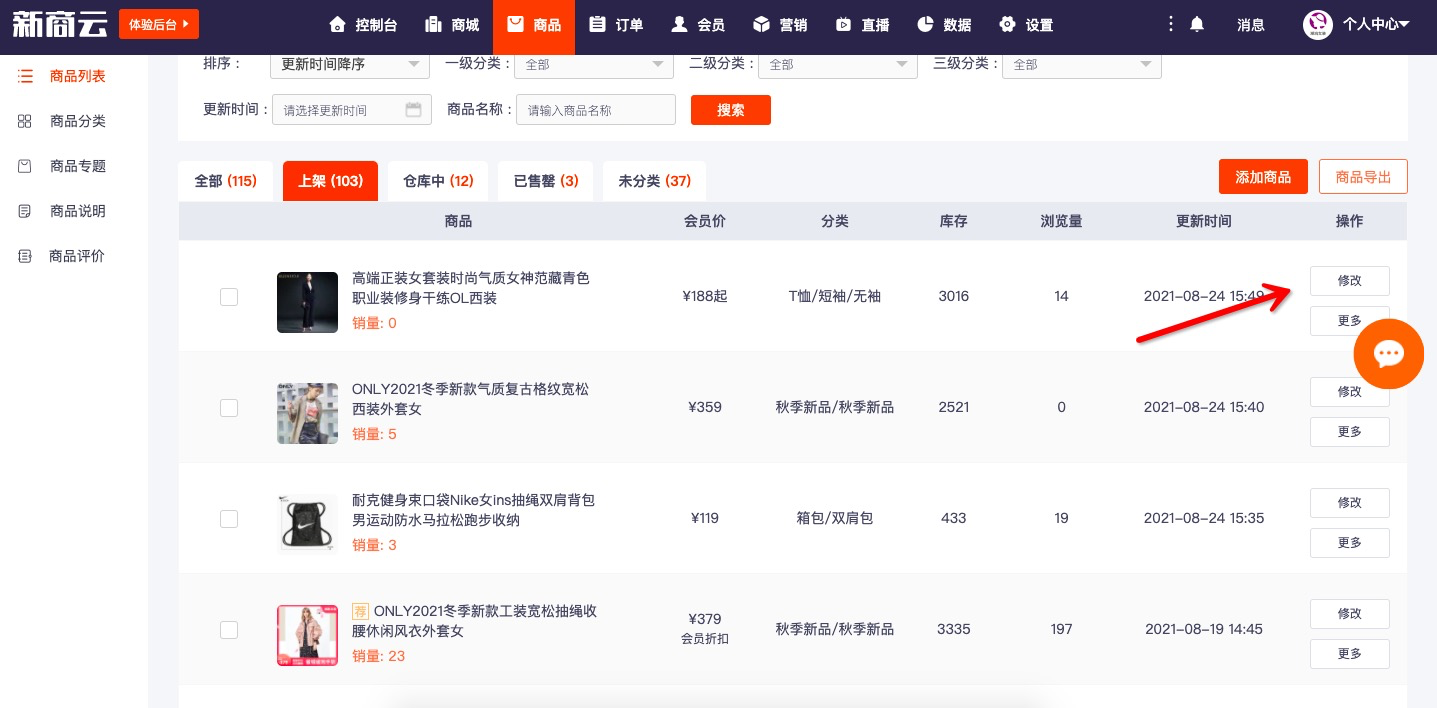Click the 添加商品 button

click(x=1263, y=177)
